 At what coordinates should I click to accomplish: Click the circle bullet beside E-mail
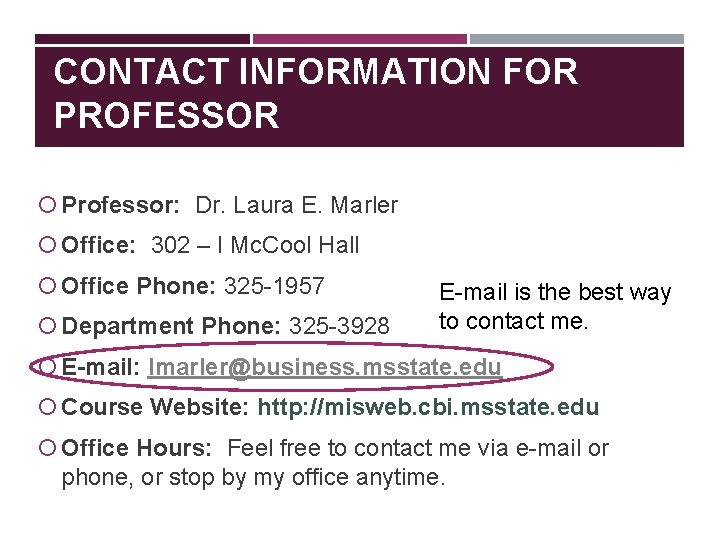pos(47,366)
